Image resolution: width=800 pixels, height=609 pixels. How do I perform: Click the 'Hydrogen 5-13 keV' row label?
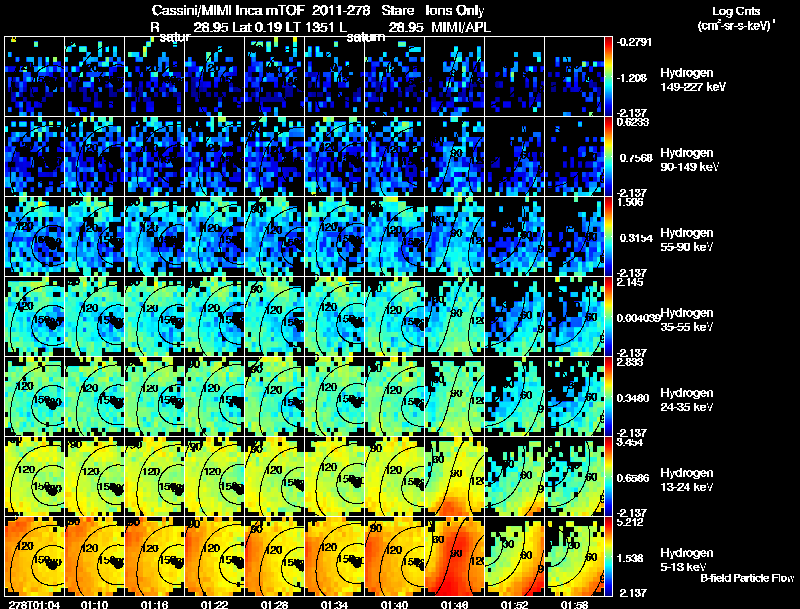pyautogui.click(x=687, y=560)
